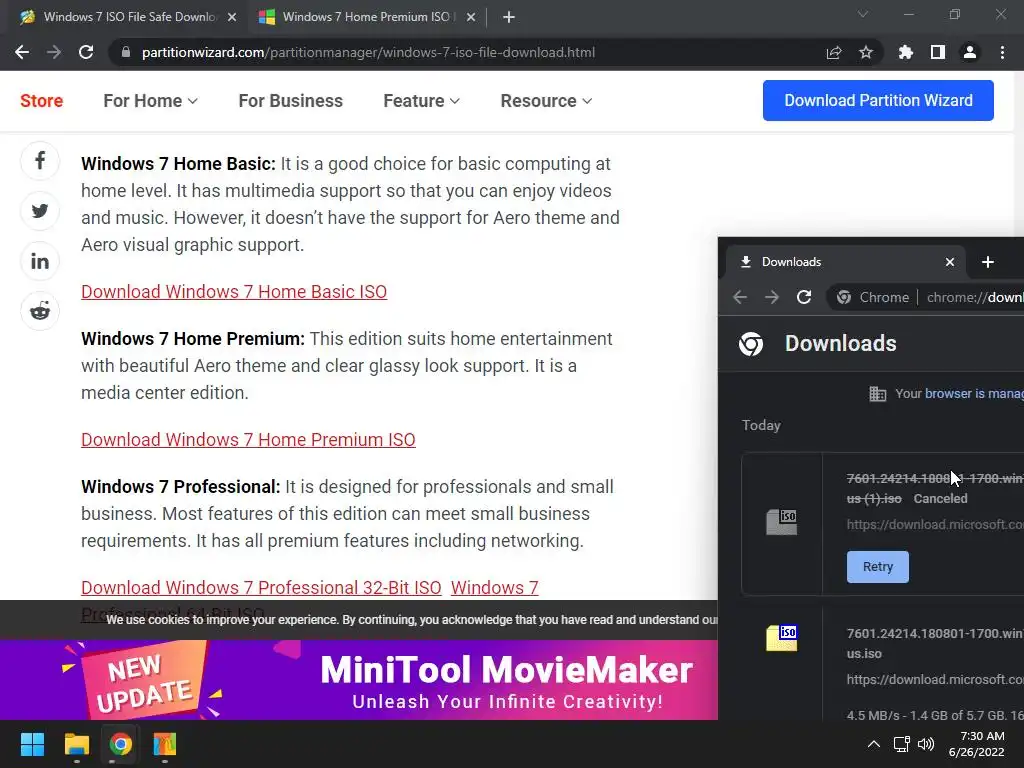
Task: Click the Chrome logo beside Downloads heading
Action: pos(751,344)
